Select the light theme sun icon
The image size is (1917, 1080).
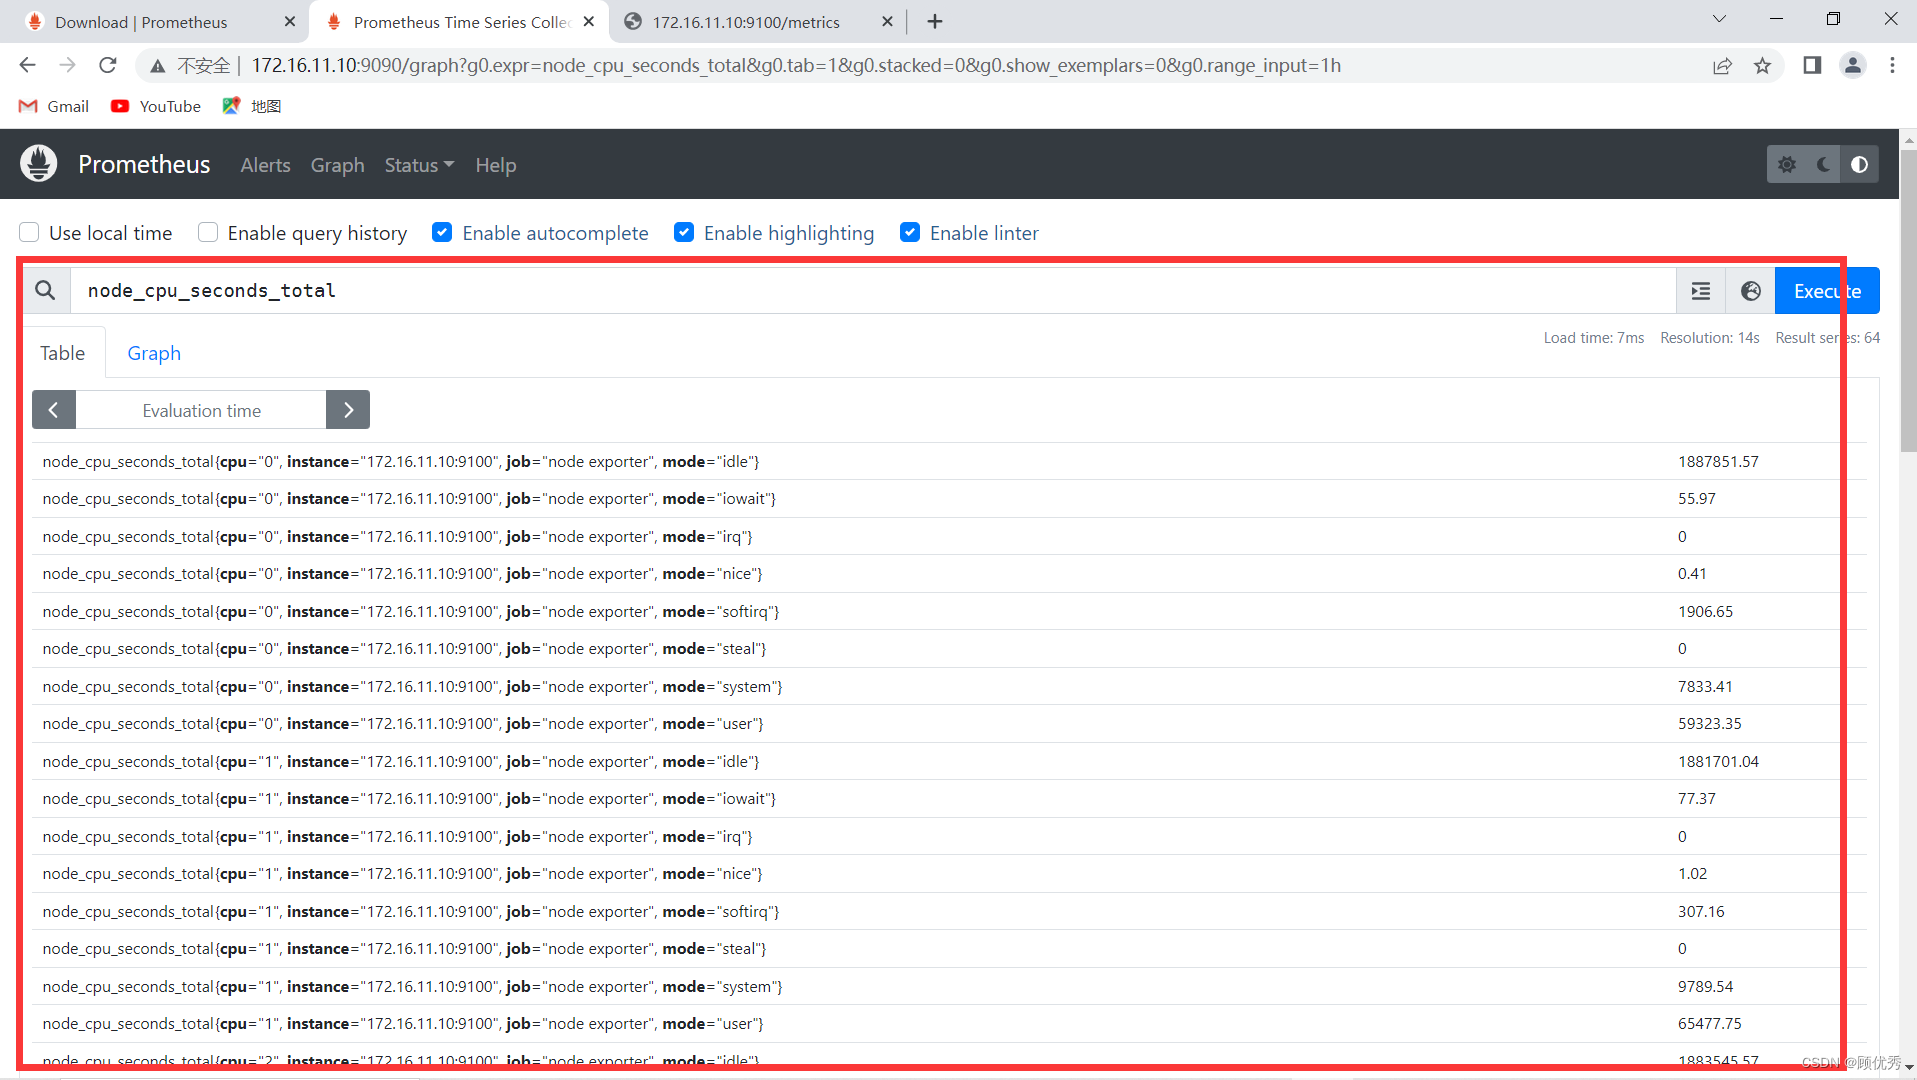[x=1788, y=164]
